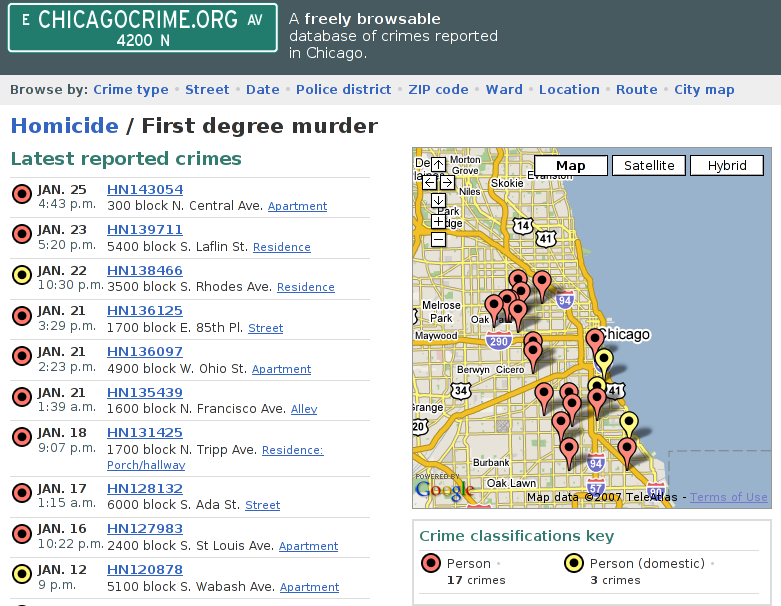Open the map Terms of Use link
Viewport: 781px width, 606px height.
pos(729,497)
